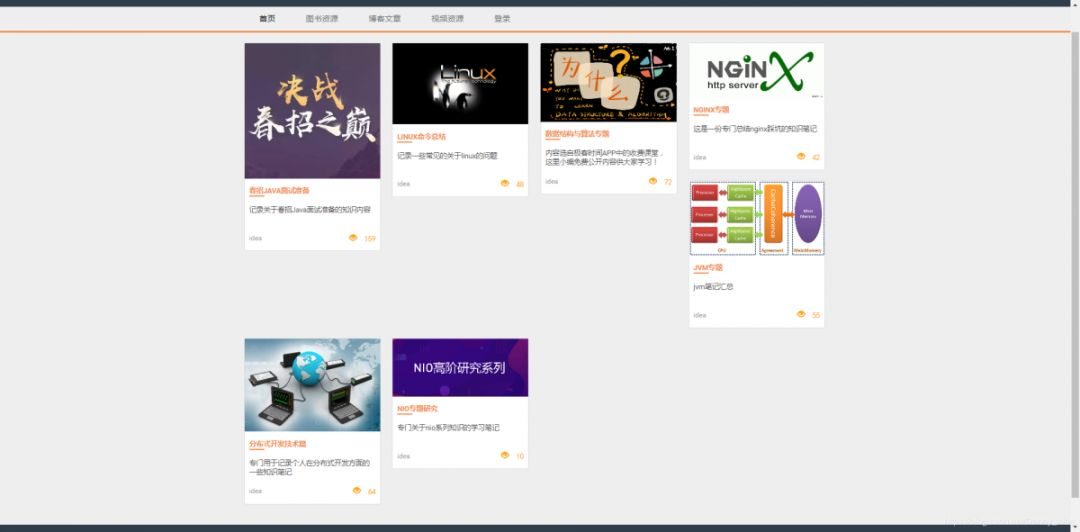Open the LINUX命令总结 title link
Viewport: 1080px width, 532px height.
click(422, 136)
